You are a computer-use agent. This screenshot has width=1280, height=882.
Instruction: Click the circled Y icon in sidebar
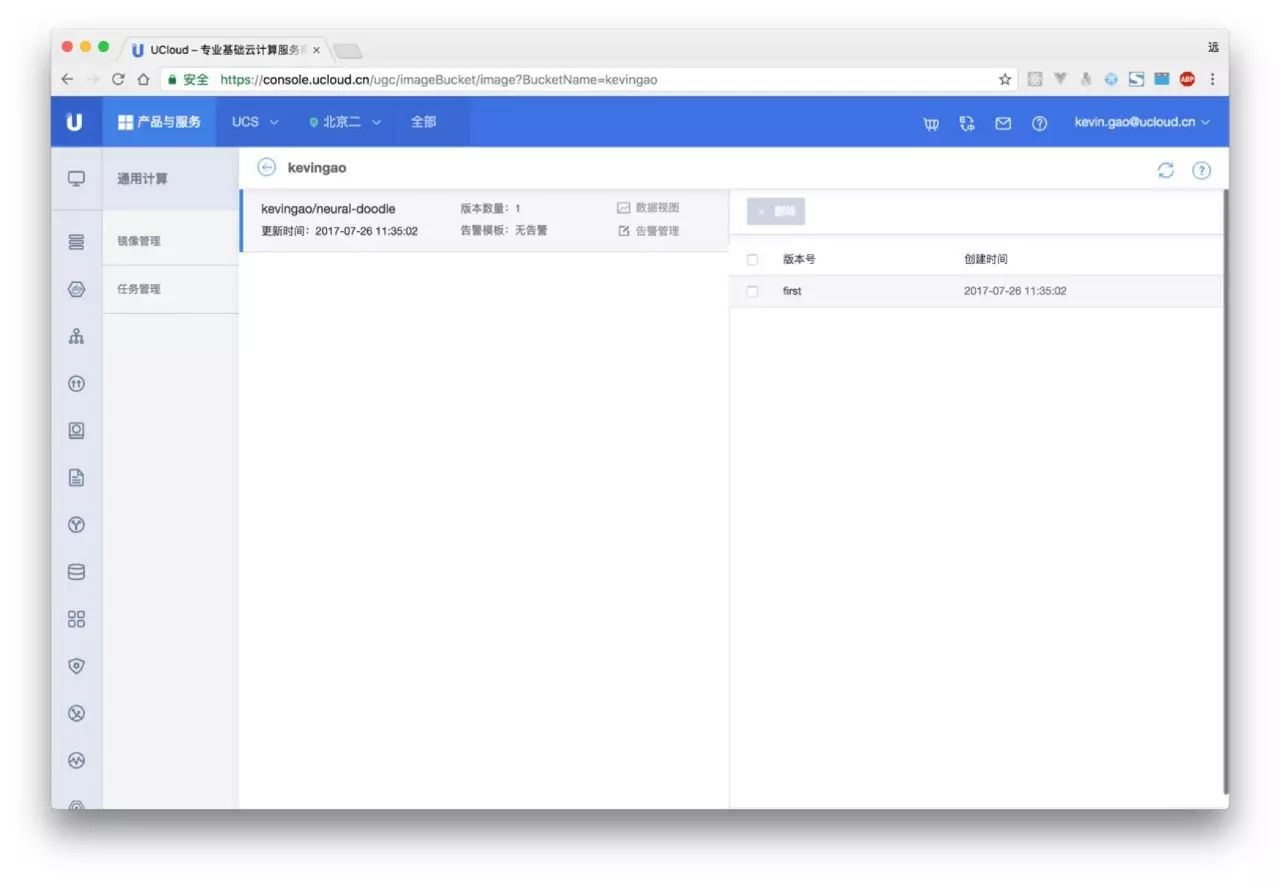pos(76,525)
